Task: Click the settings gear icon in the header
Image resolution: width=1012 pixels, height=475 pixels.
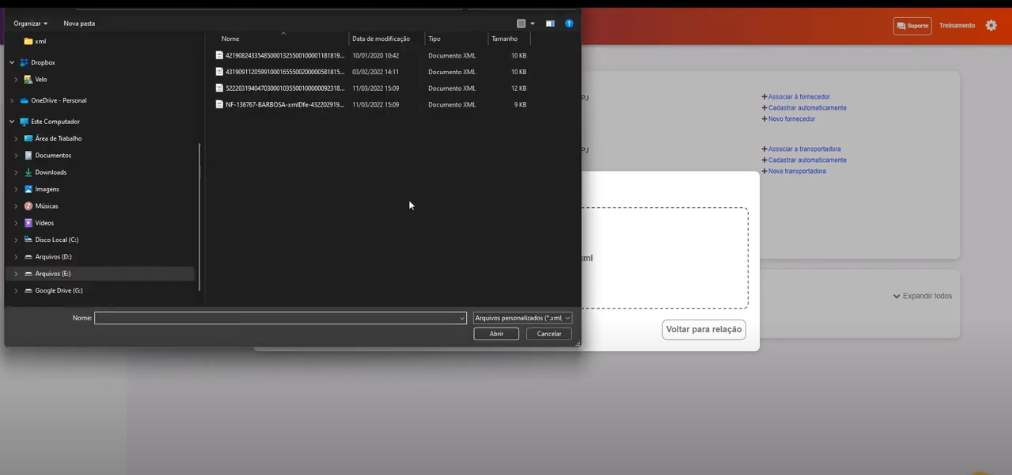Action: pos(991,25)
